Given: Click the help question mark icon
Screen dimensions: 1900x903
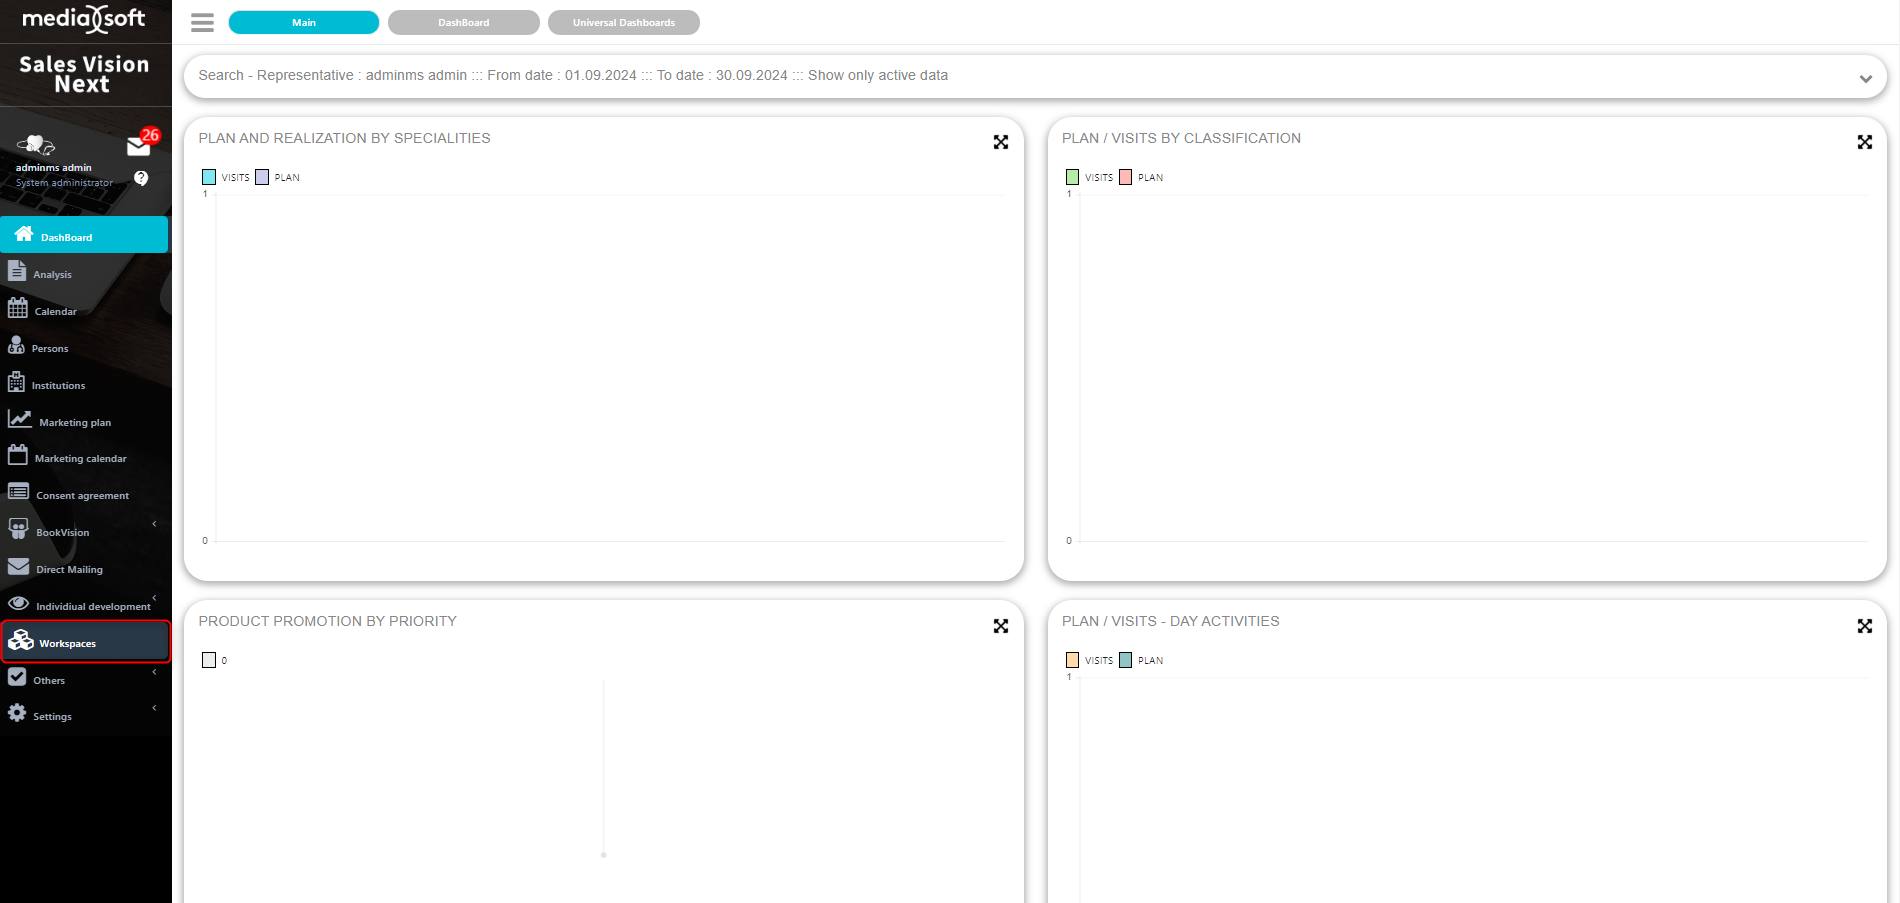Looking at the screenshot, I should (141, 178).
